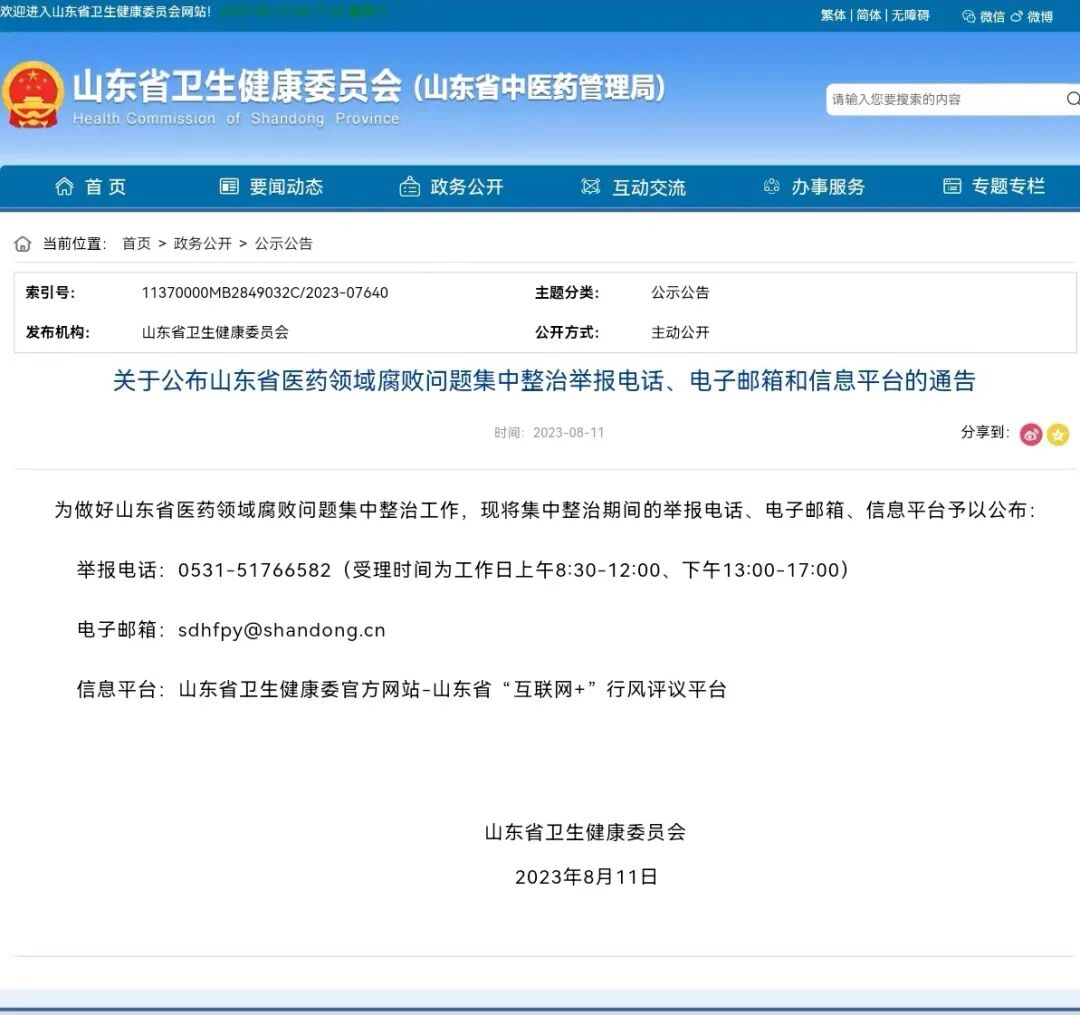Click the notice headline 关于公布山东省医药领域腐败问题
The width and height of the screenshot is (1080, 1015).
544,381
